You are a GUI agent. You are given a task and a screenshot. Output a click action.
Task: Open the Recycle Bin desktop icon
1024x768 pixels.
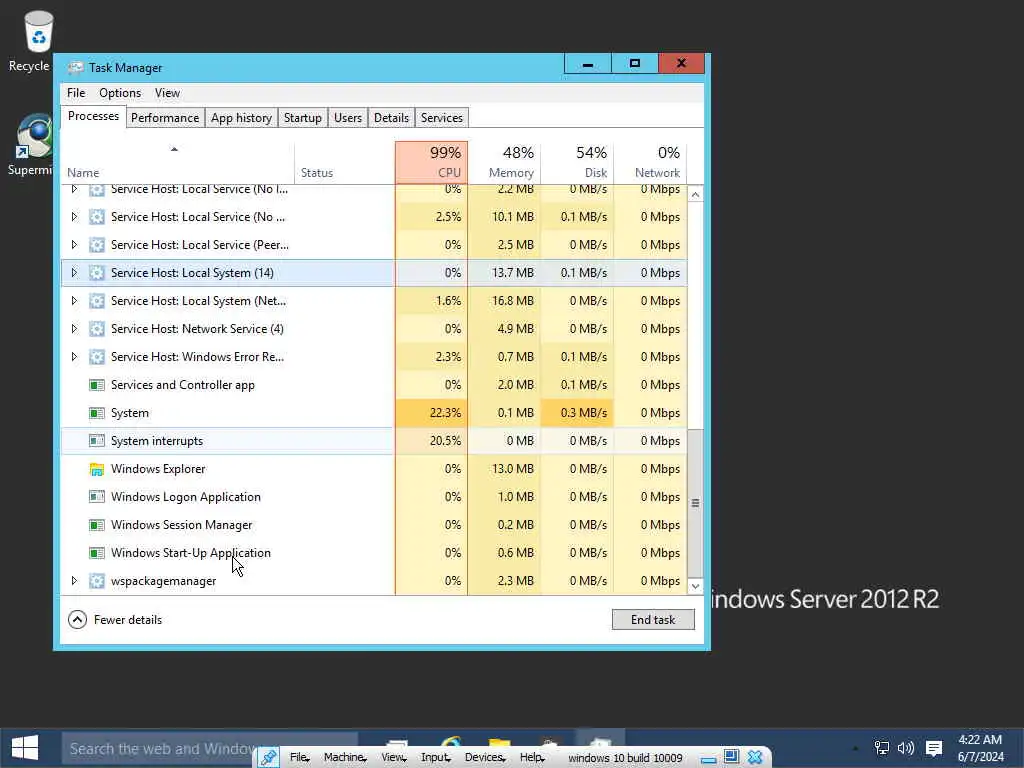point(38,31)
